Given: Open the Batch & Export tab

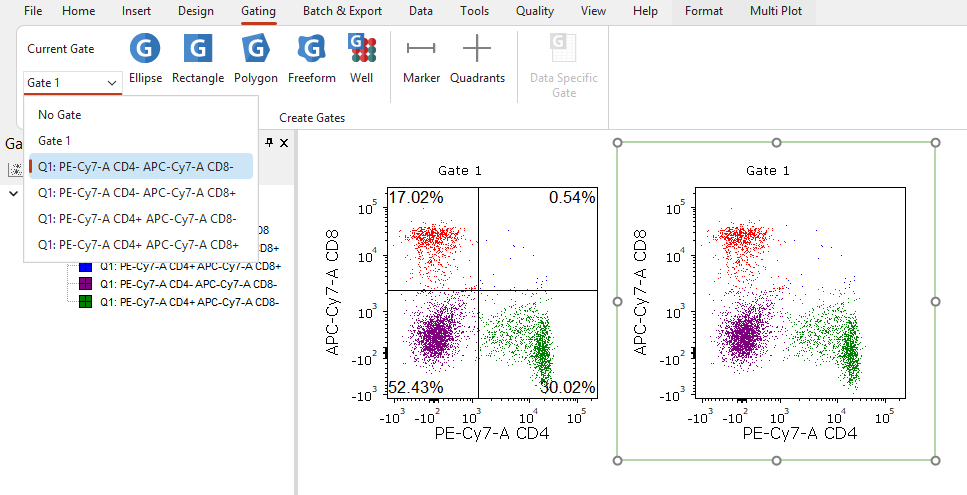Looking at the screenshot, I should (343, 11).
